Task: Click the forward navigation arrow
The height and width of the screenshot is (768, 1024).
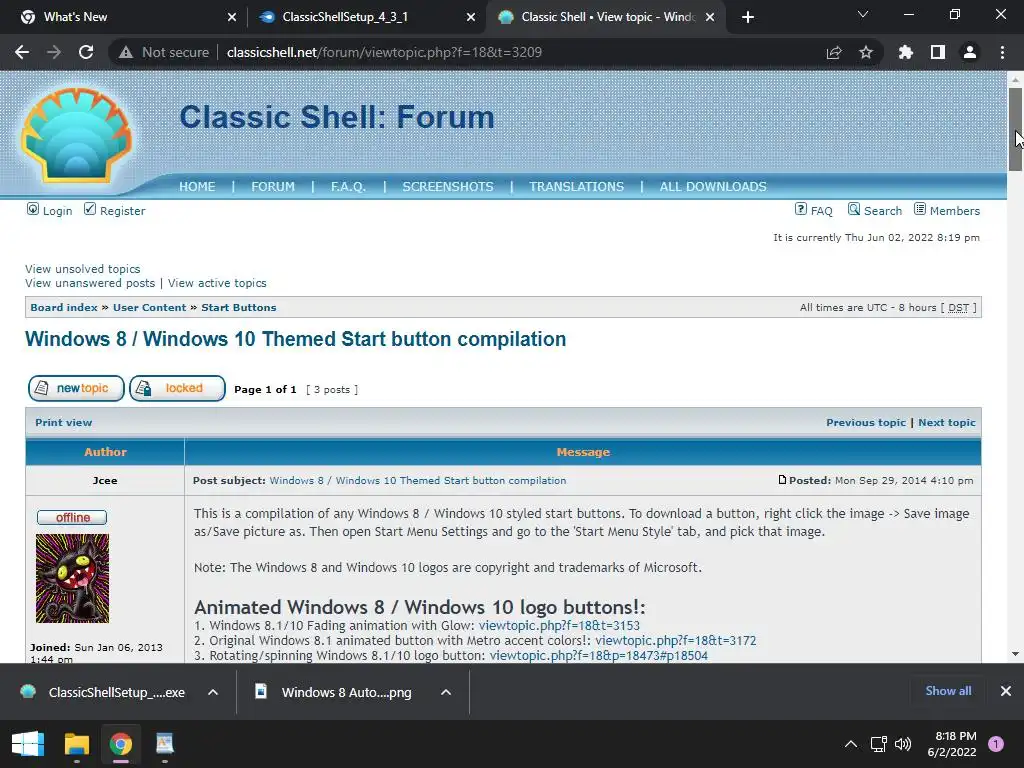Action: click(54, 52)
